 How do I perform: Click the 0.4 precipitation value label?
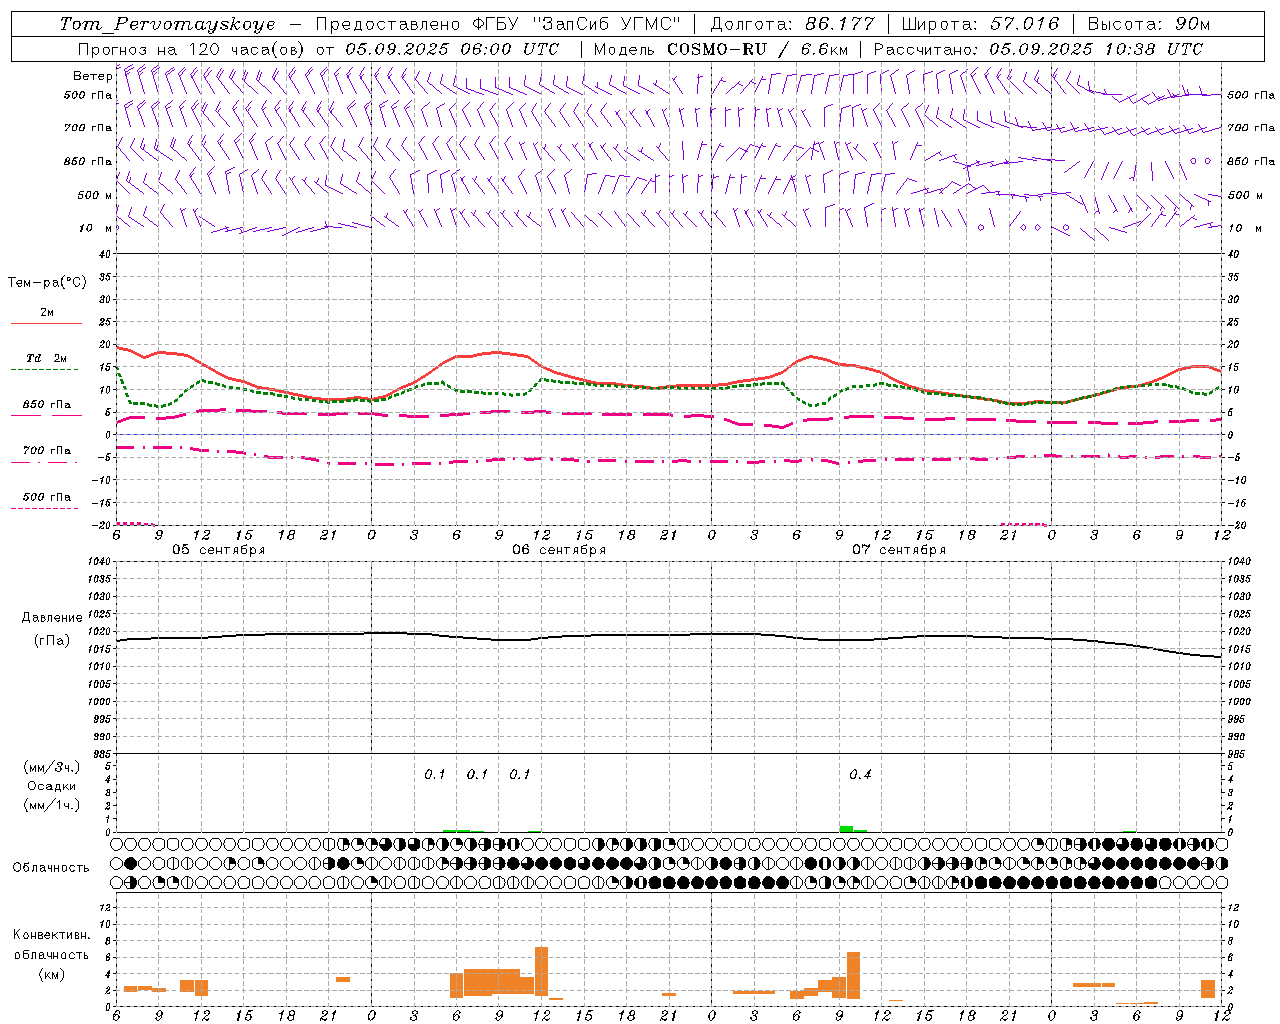pyautogui.click(x=860, y=774)
